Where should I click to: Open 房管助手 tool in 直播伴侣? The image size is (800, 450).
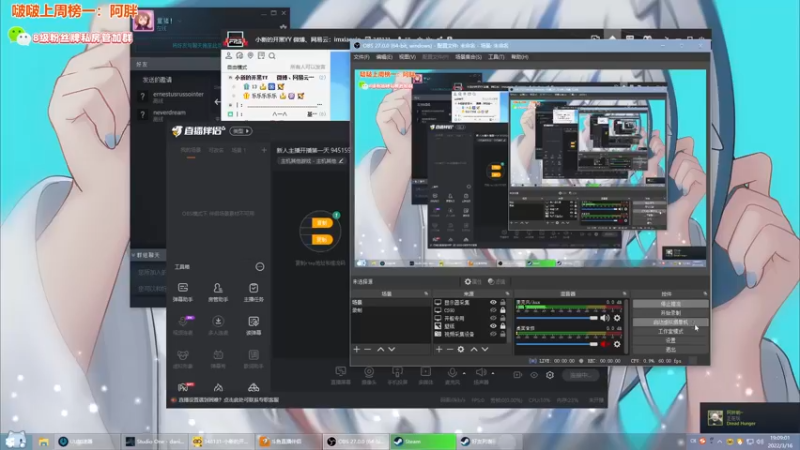[x=218, y=292]
